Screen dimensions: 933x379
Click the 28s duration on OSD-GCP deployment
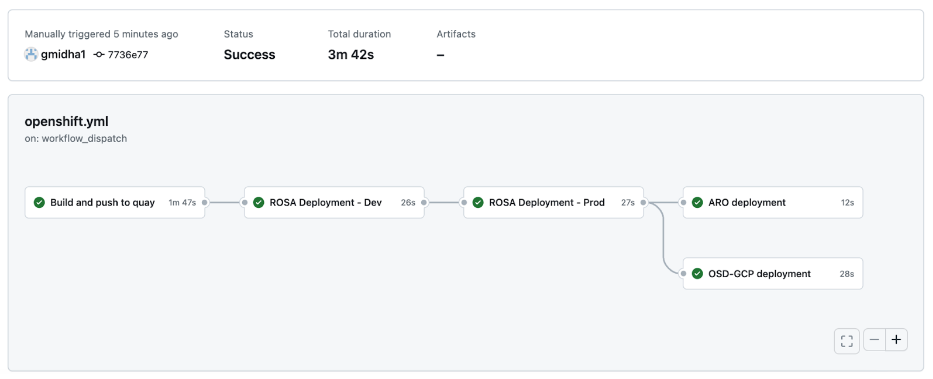[847, 274]
